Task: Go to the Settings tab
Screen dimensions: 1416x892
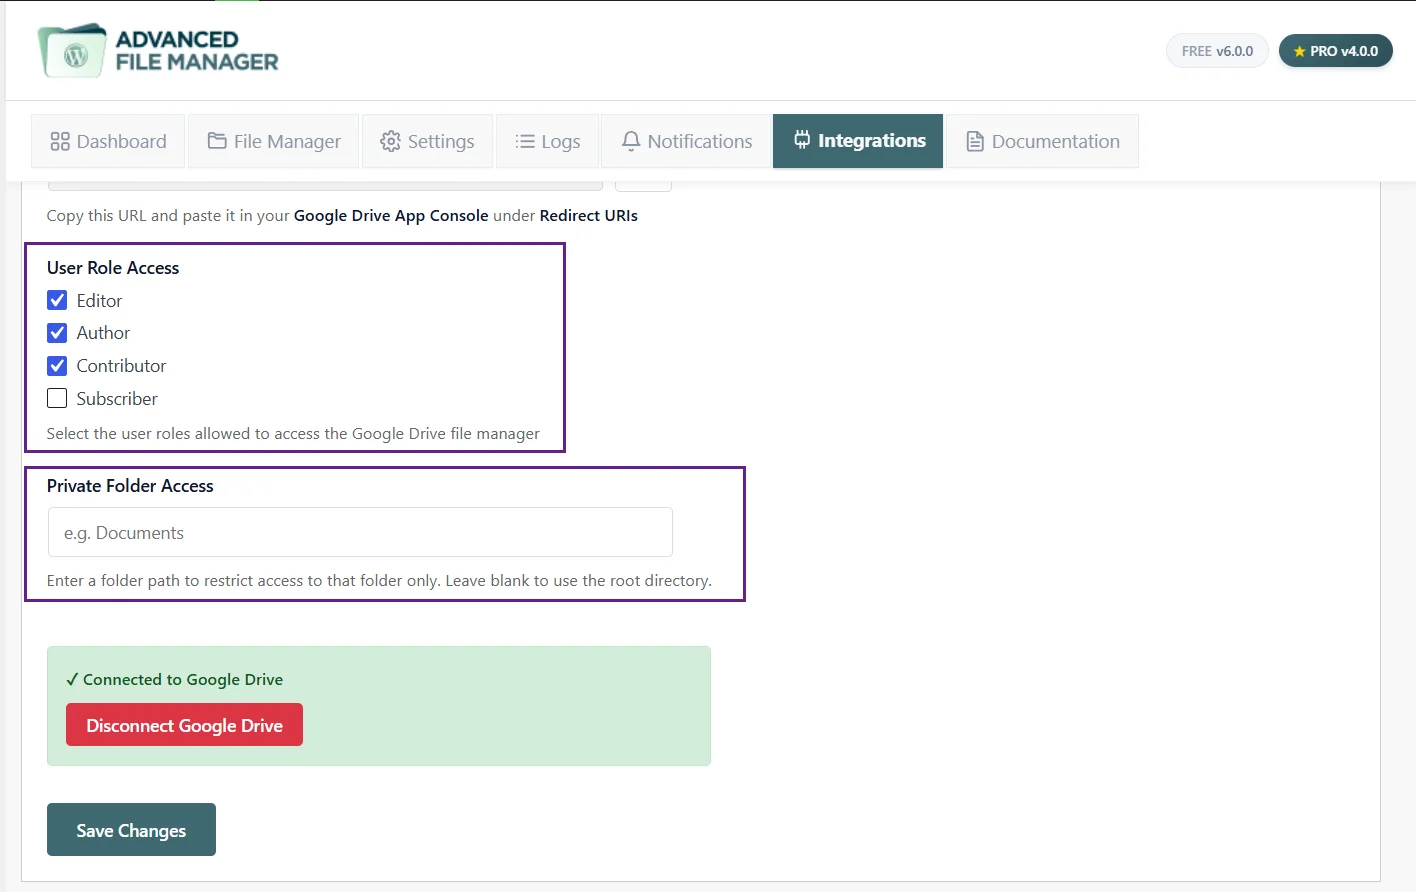Action: click(427, 141)
